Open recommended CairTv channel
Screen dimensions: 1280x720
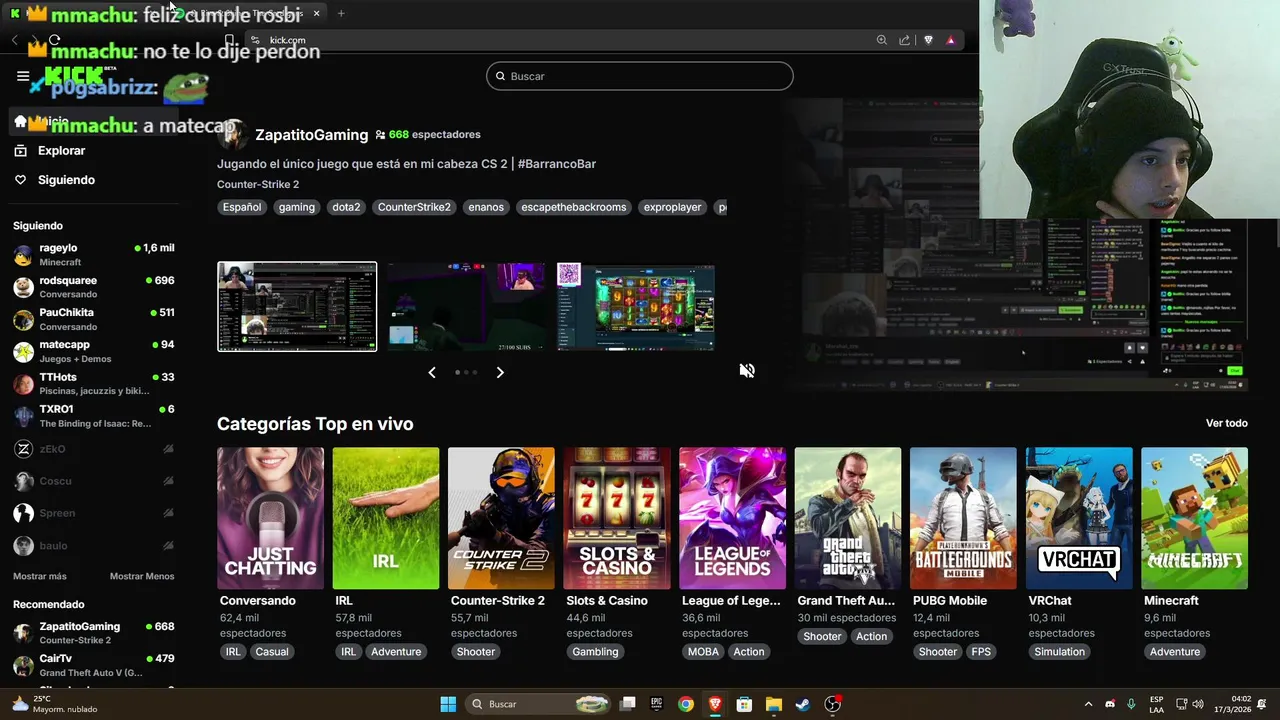pyautogui.click(x=94, y=665)
